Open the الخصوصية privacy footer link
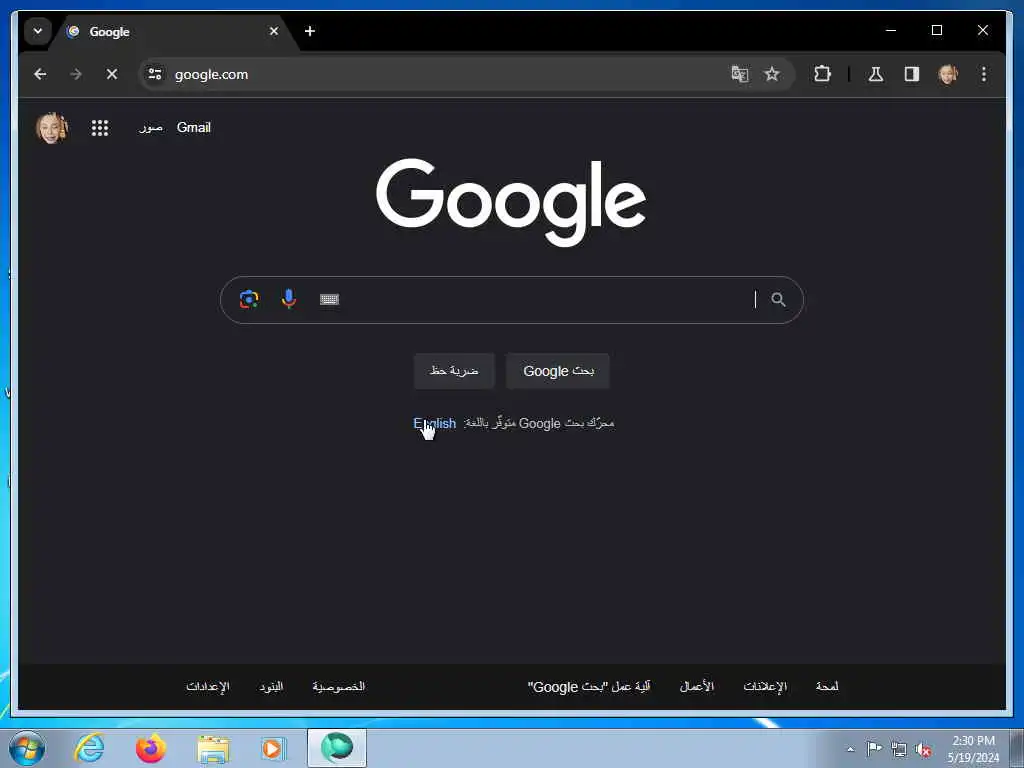Viewport: 1024px width, 768px height. click(338, 686)
